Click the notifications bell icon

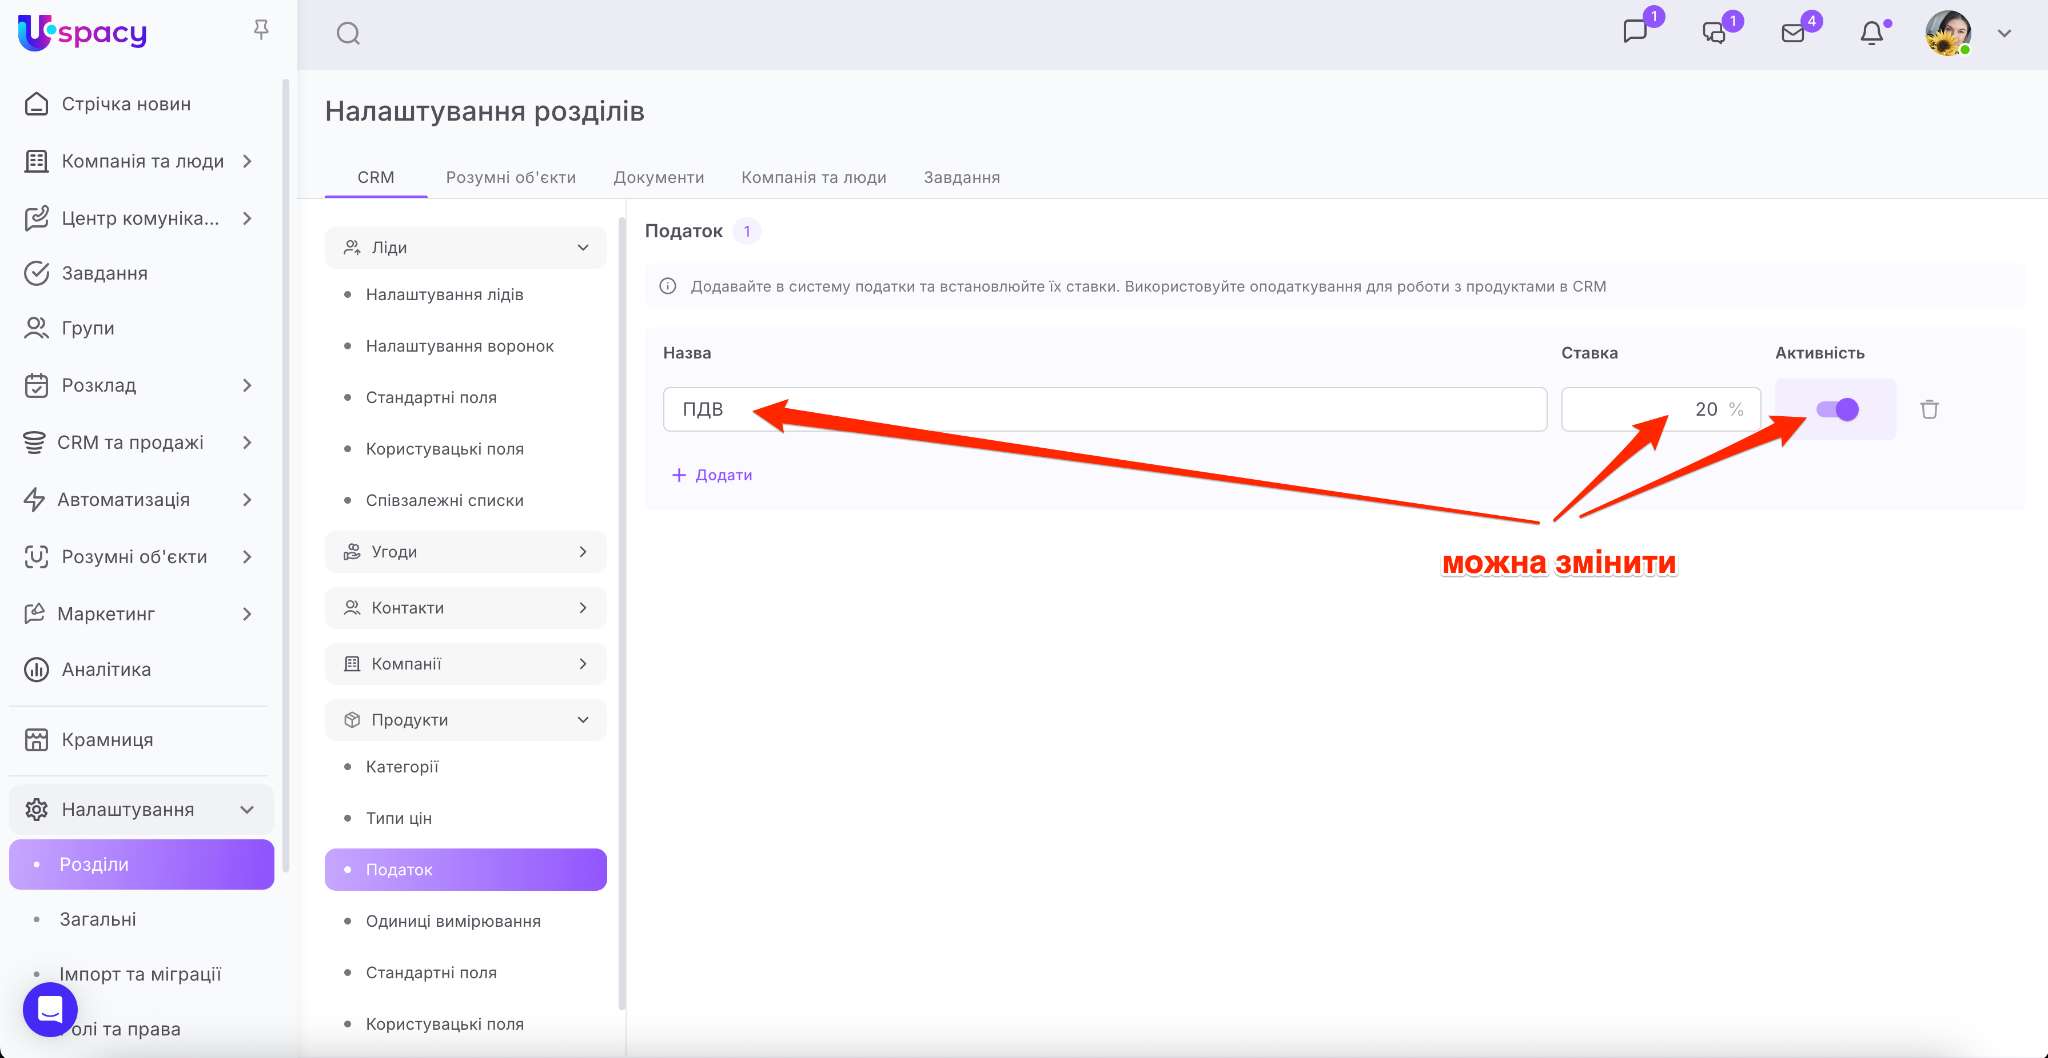tap(1871, 33)
